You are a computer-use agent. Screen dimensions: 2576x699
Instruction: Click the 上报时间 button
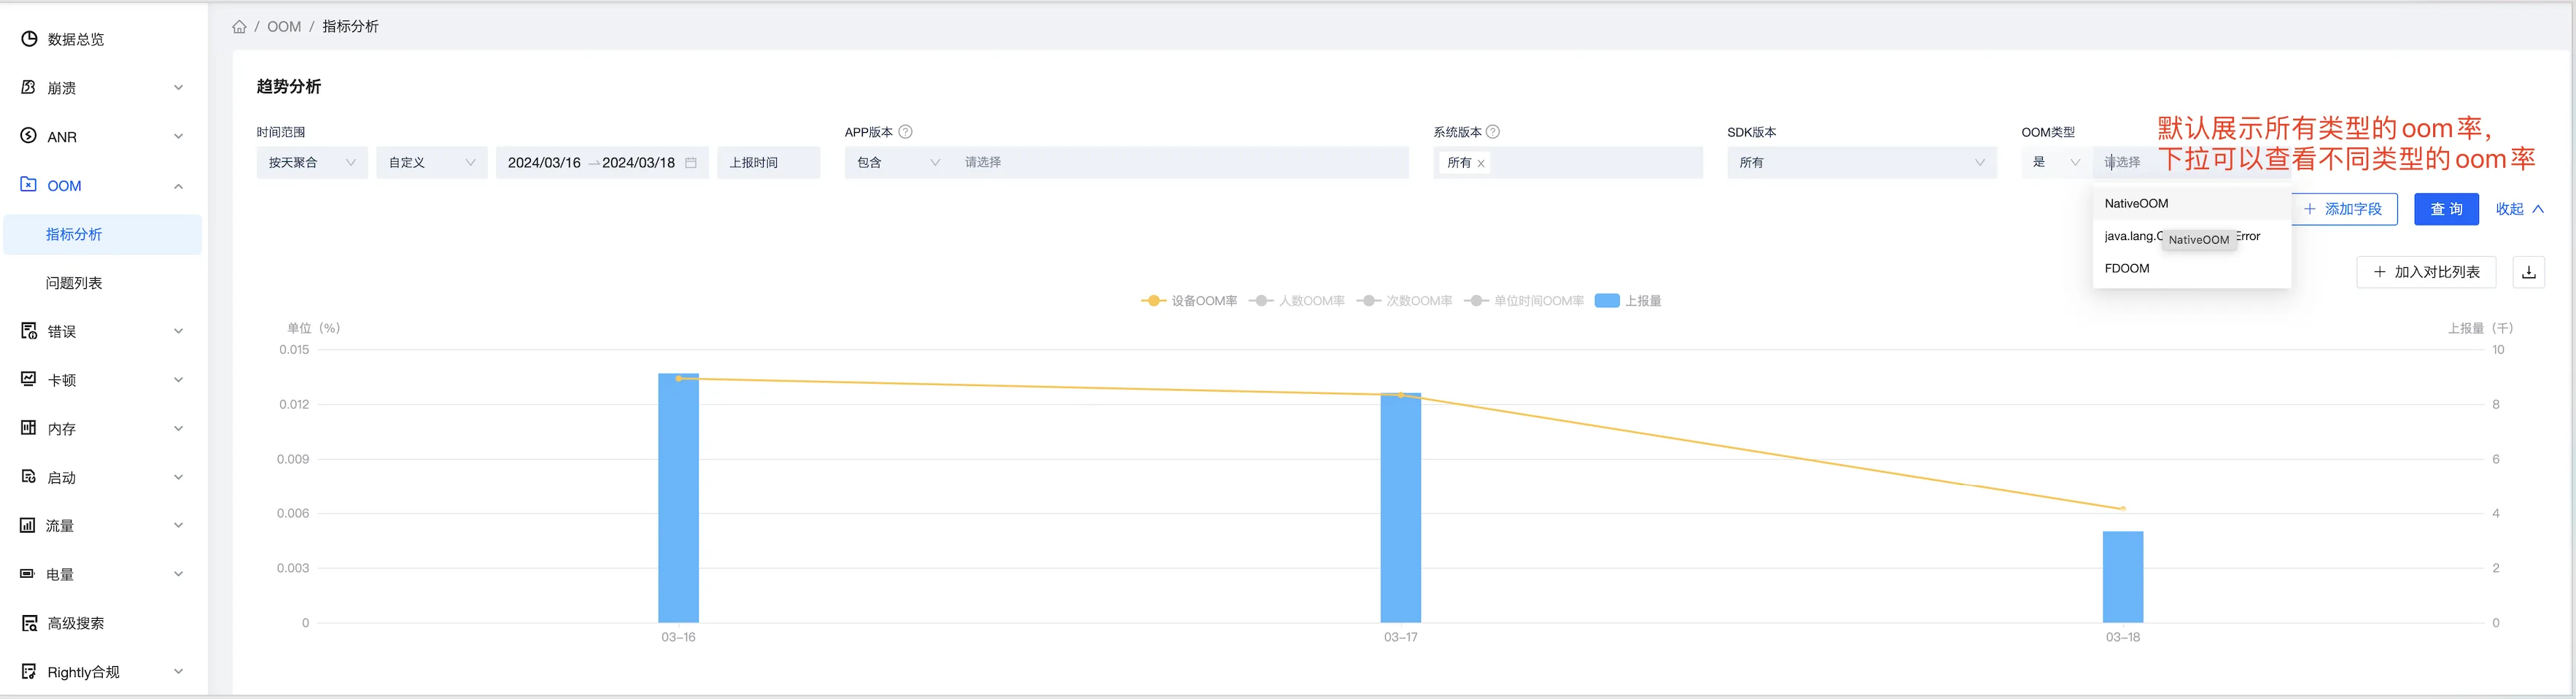[x=768, y=162]
